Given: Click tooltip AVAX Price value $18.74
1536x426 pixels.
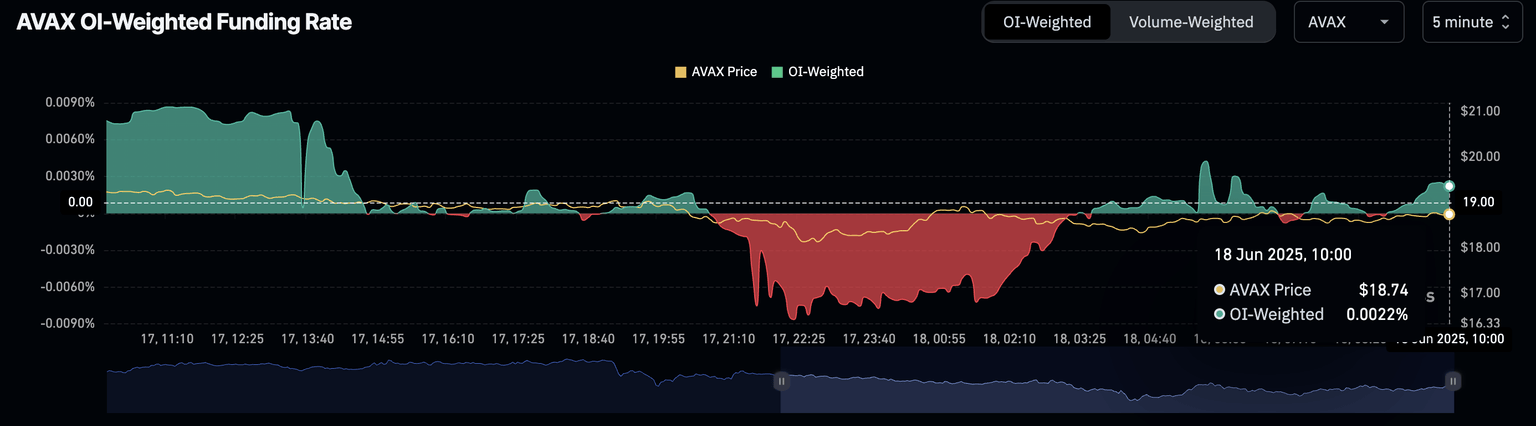Looking at the screenshot, I should [1383, 290].
